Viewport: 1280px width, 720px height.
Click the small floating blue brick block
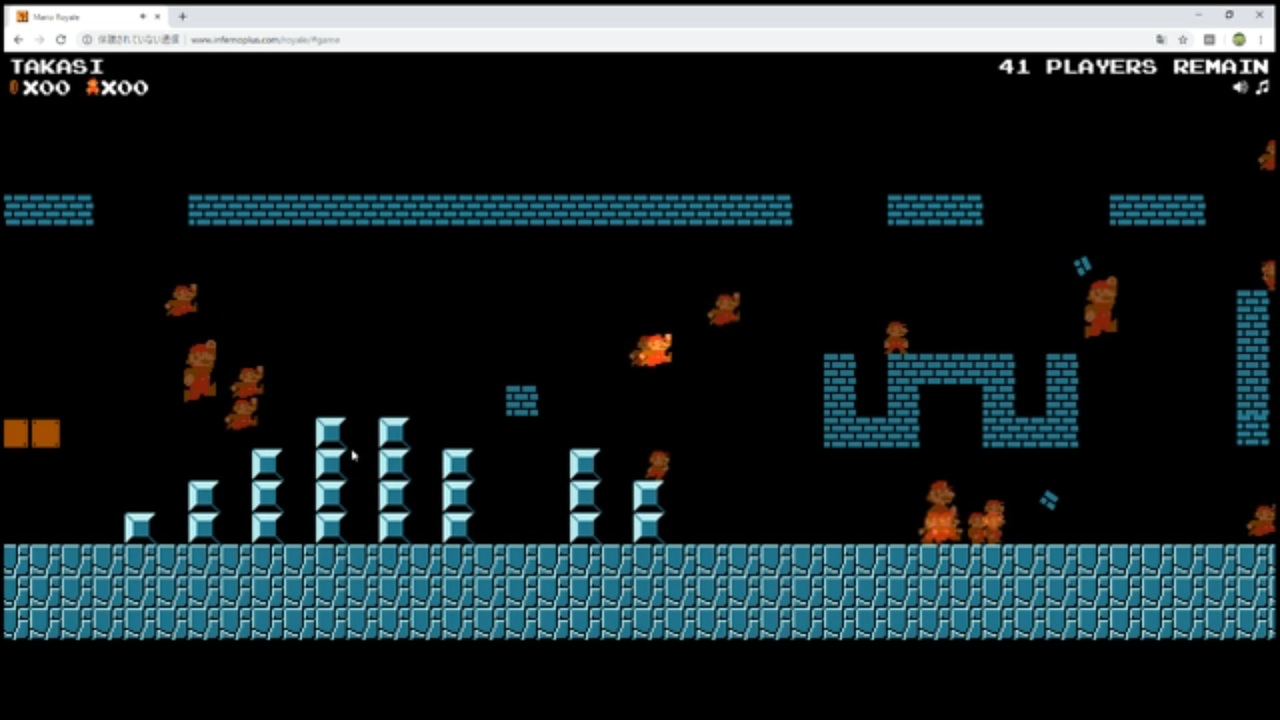click(521, 400)
